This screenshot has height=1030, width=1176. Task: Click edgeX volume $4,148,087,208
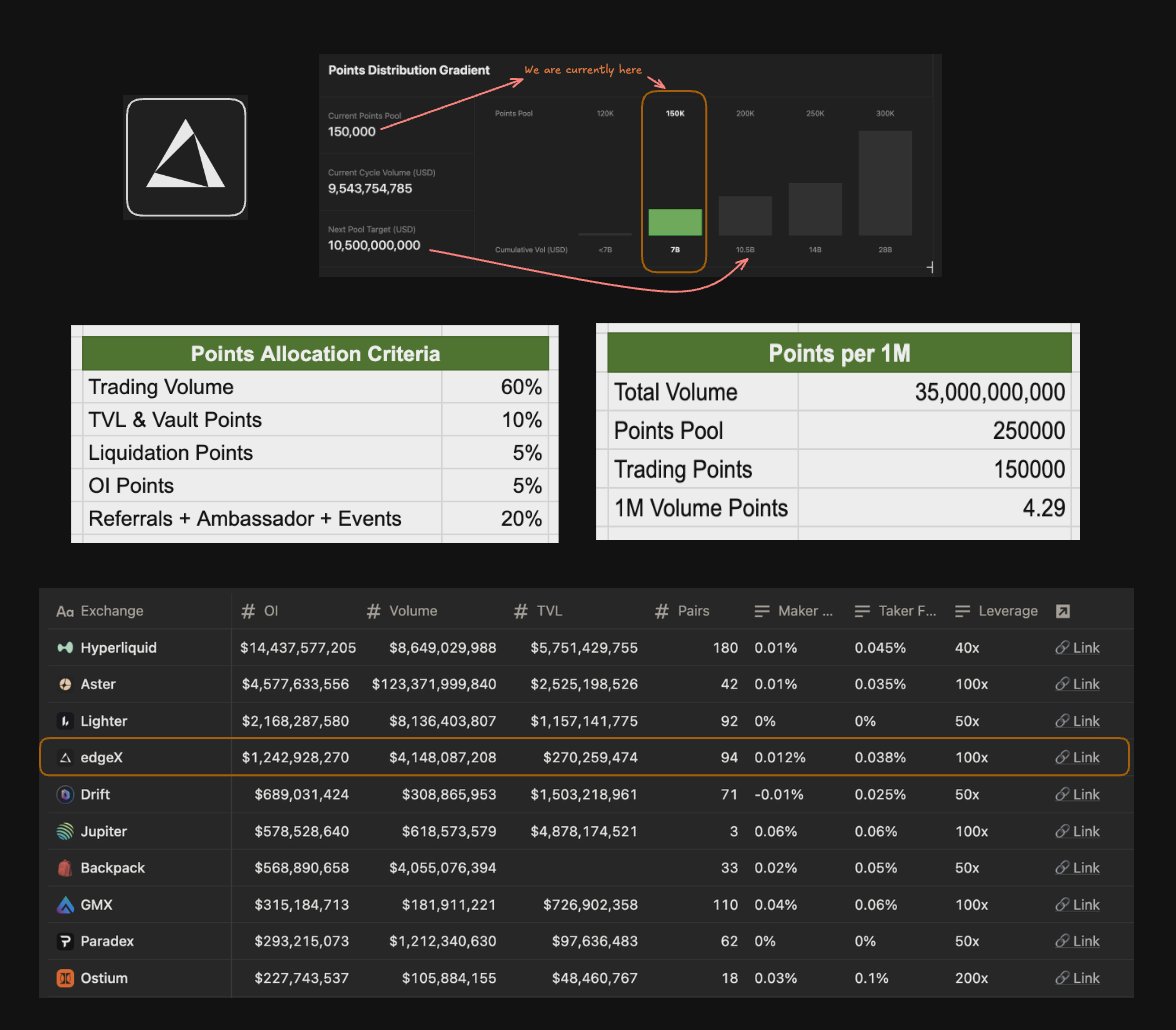pos(442,758)
